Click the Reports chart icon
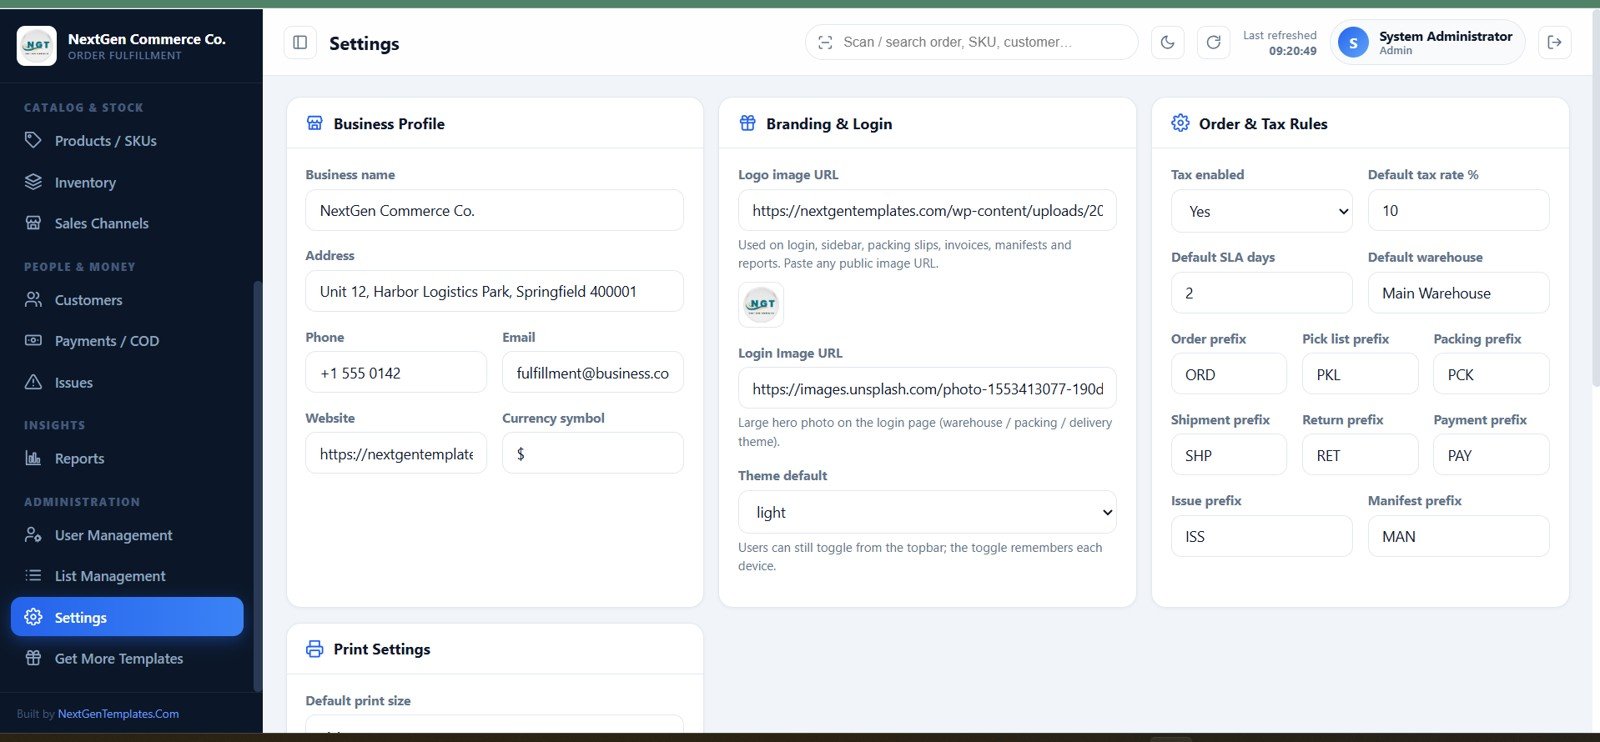Image resolution: width=1600 pixels, height=742 pixels. (x=33, y=458)
